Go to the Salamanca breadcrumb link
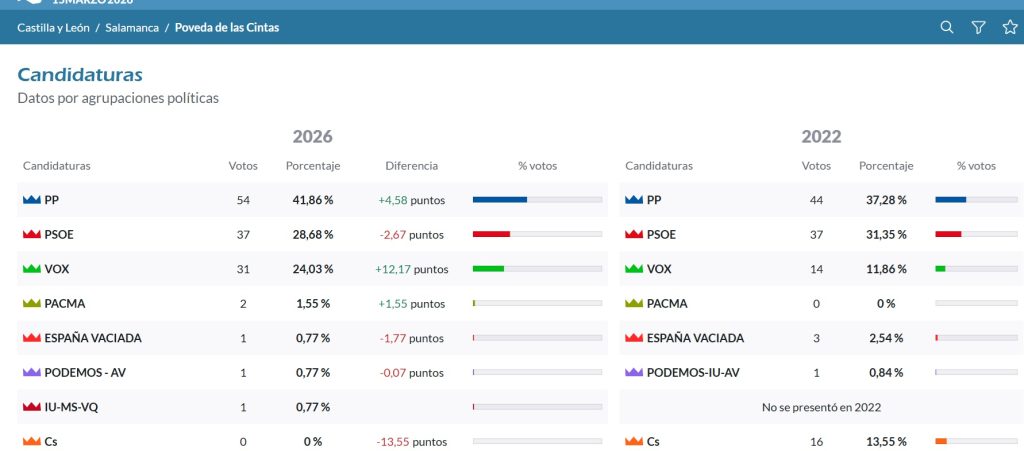 click(132, 28)
